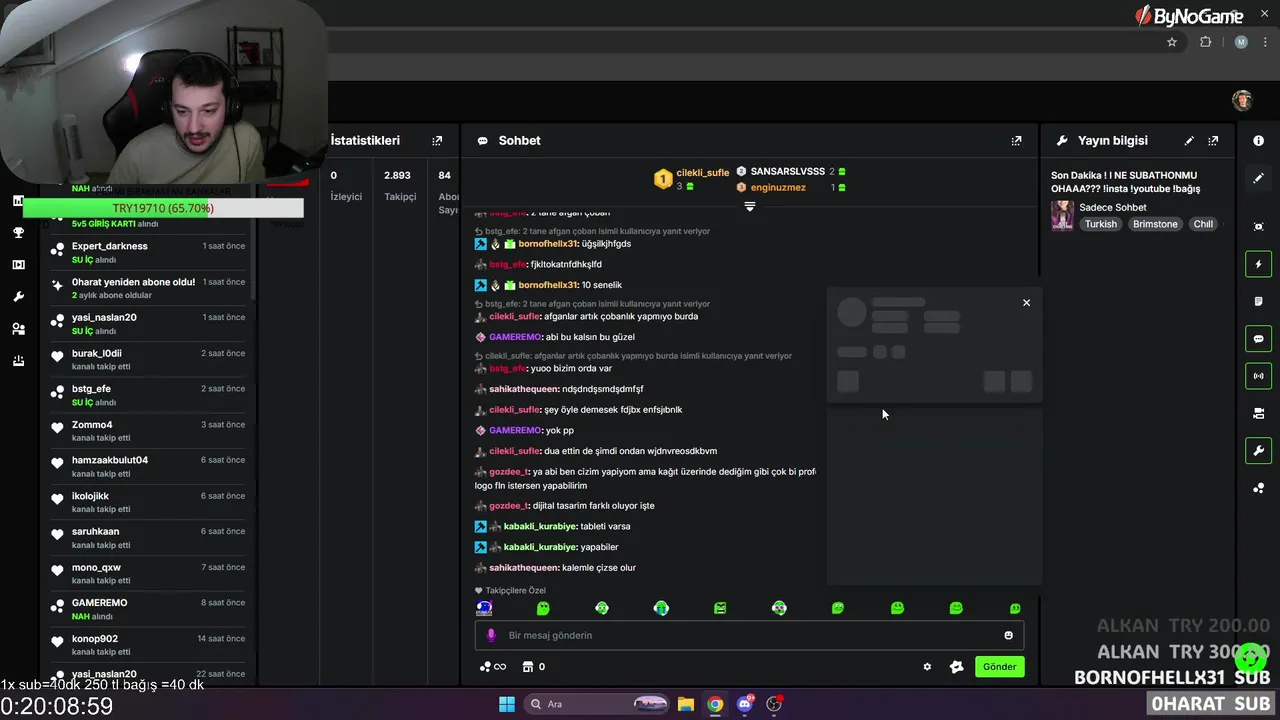Open the community users icon in left sidebar
Viewport: 1280px width, 720px height.
[x=18, y=329]
